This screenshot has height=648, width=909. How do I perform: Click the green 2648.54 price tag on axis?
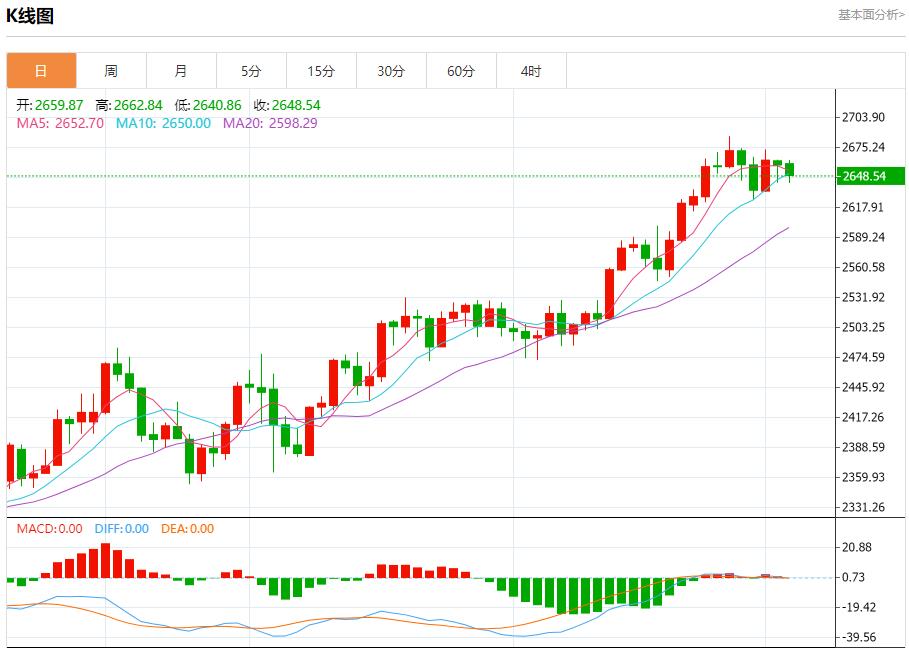[866, 176]
